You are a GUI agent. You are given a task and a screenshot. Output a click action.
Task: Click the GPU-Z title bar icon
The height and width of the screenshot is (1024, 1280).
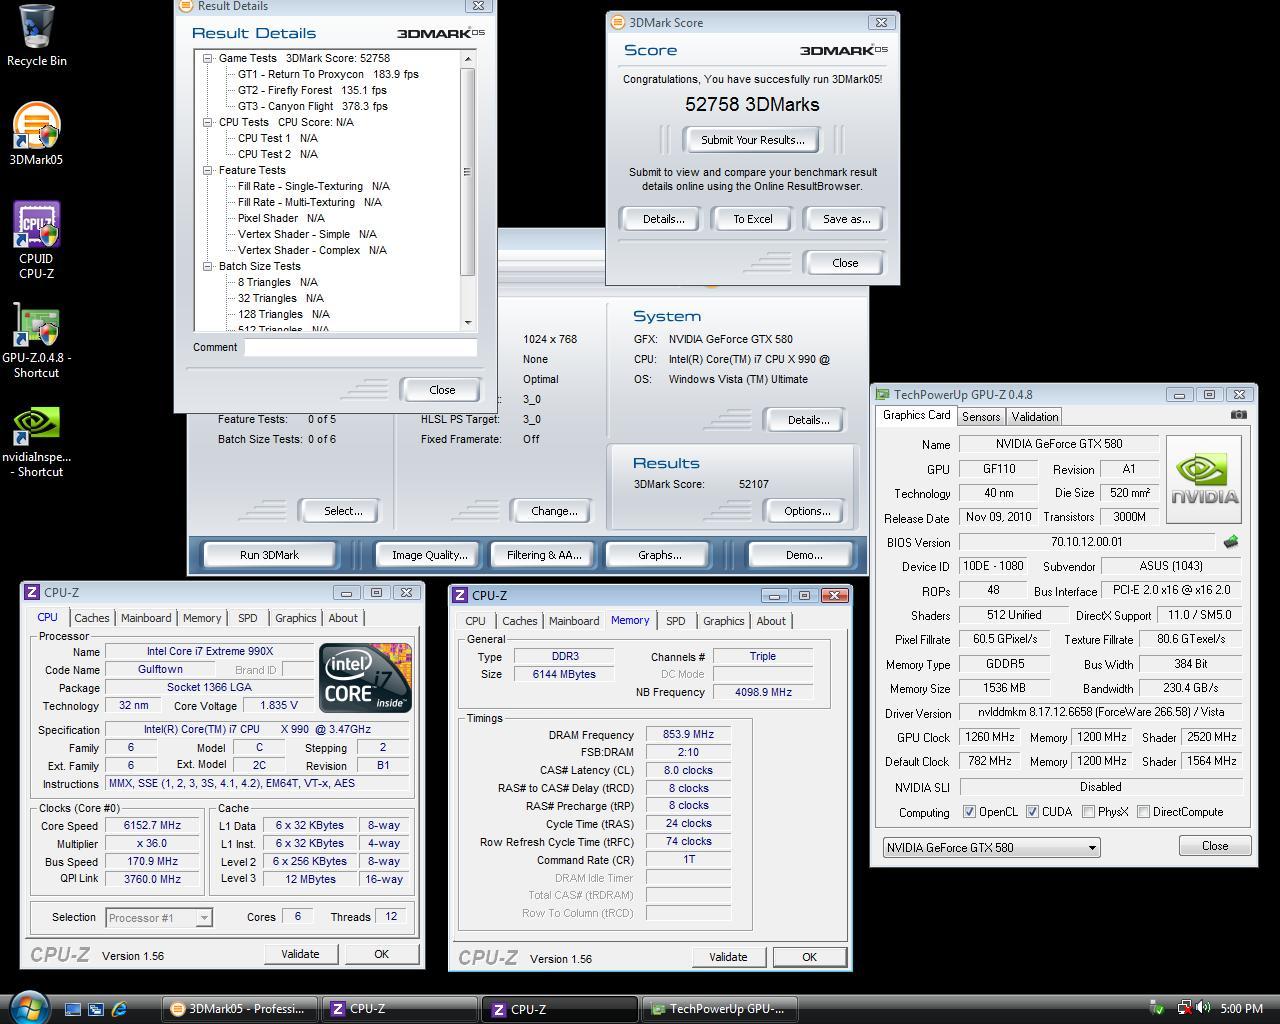(x=882, y=394)
